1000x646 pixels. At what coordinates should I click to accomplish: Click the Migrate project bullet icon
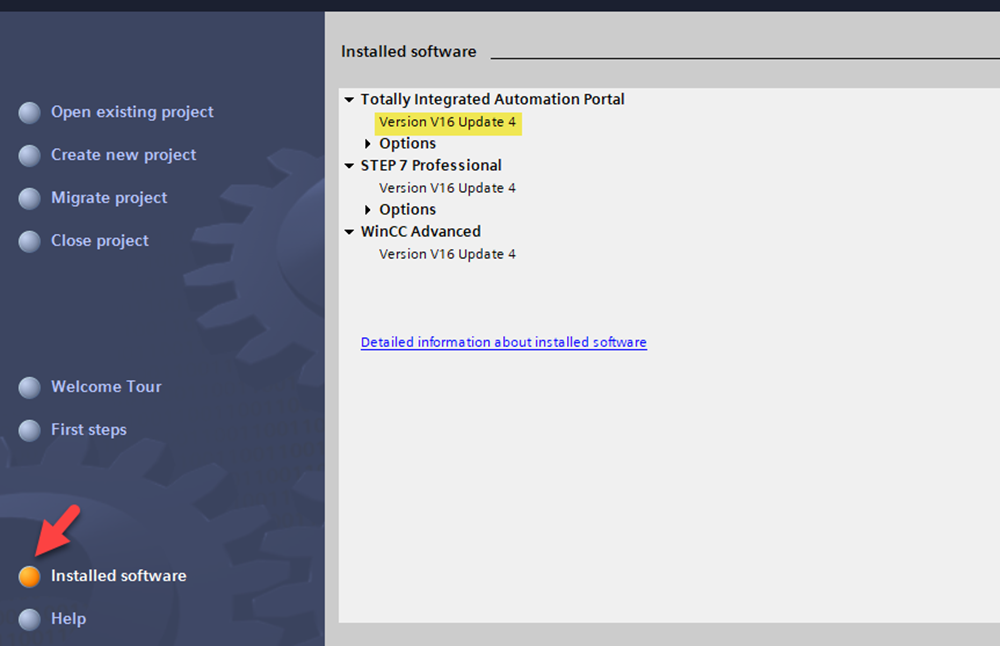(29, 198)
